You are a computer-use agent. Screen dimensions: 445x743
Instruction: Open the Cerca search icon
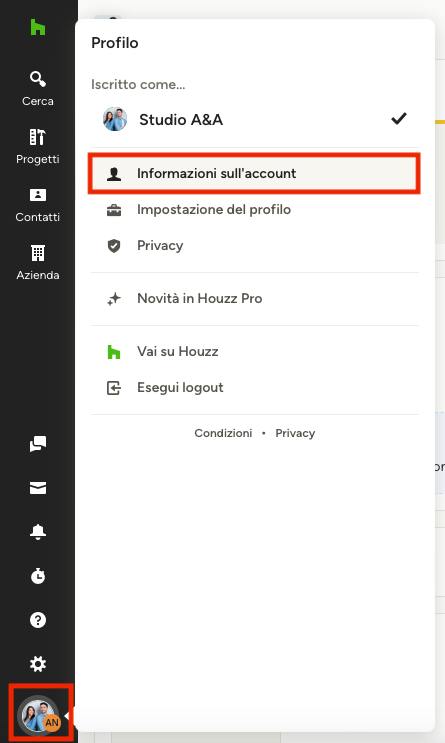point(37,79)
